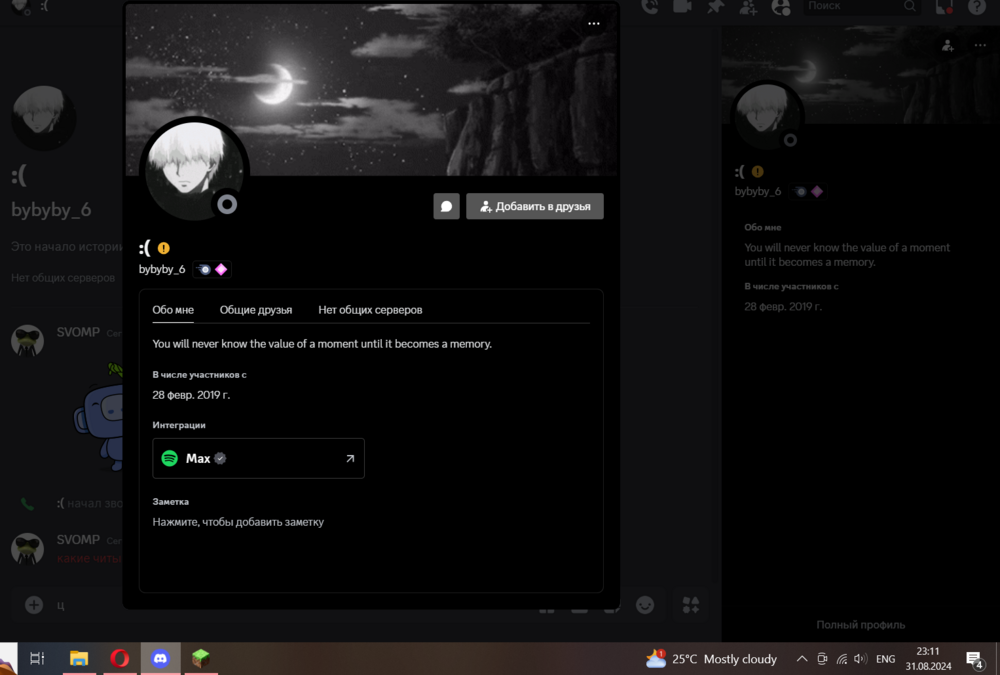Open the clock showing 23:11 31.08.2024
Image resolution: width=1000 pixels, height=675 pixels.
pyautogui.click(x=928, y=659)
